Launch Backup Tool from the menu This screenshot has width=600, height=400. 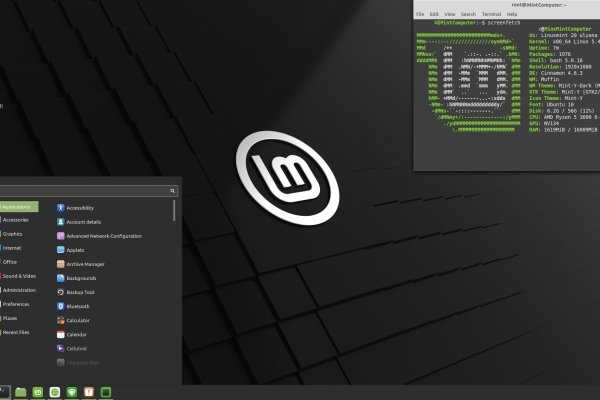click(80, 292)
